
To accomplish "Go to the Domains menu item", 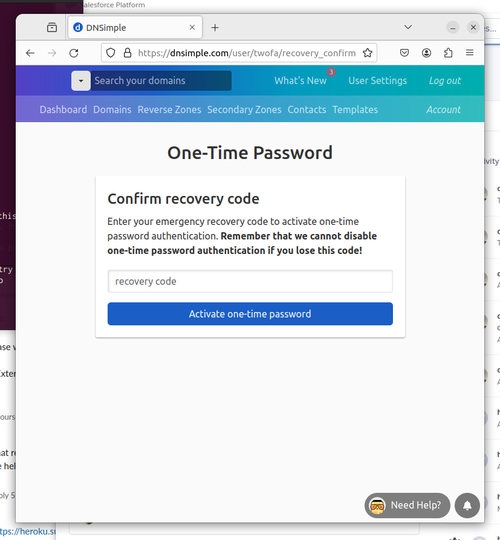I will [112, 110].
